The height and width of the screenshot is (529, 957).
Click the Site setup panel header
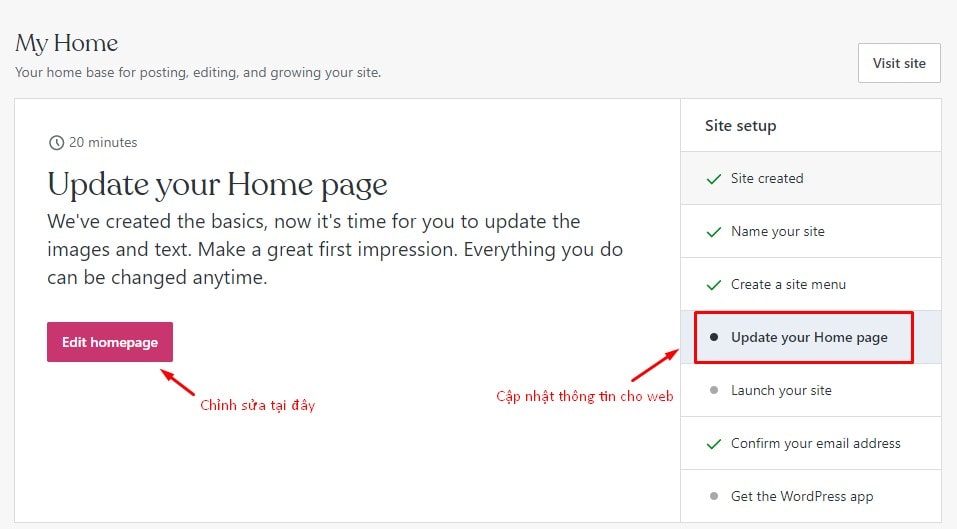point(740,126)
